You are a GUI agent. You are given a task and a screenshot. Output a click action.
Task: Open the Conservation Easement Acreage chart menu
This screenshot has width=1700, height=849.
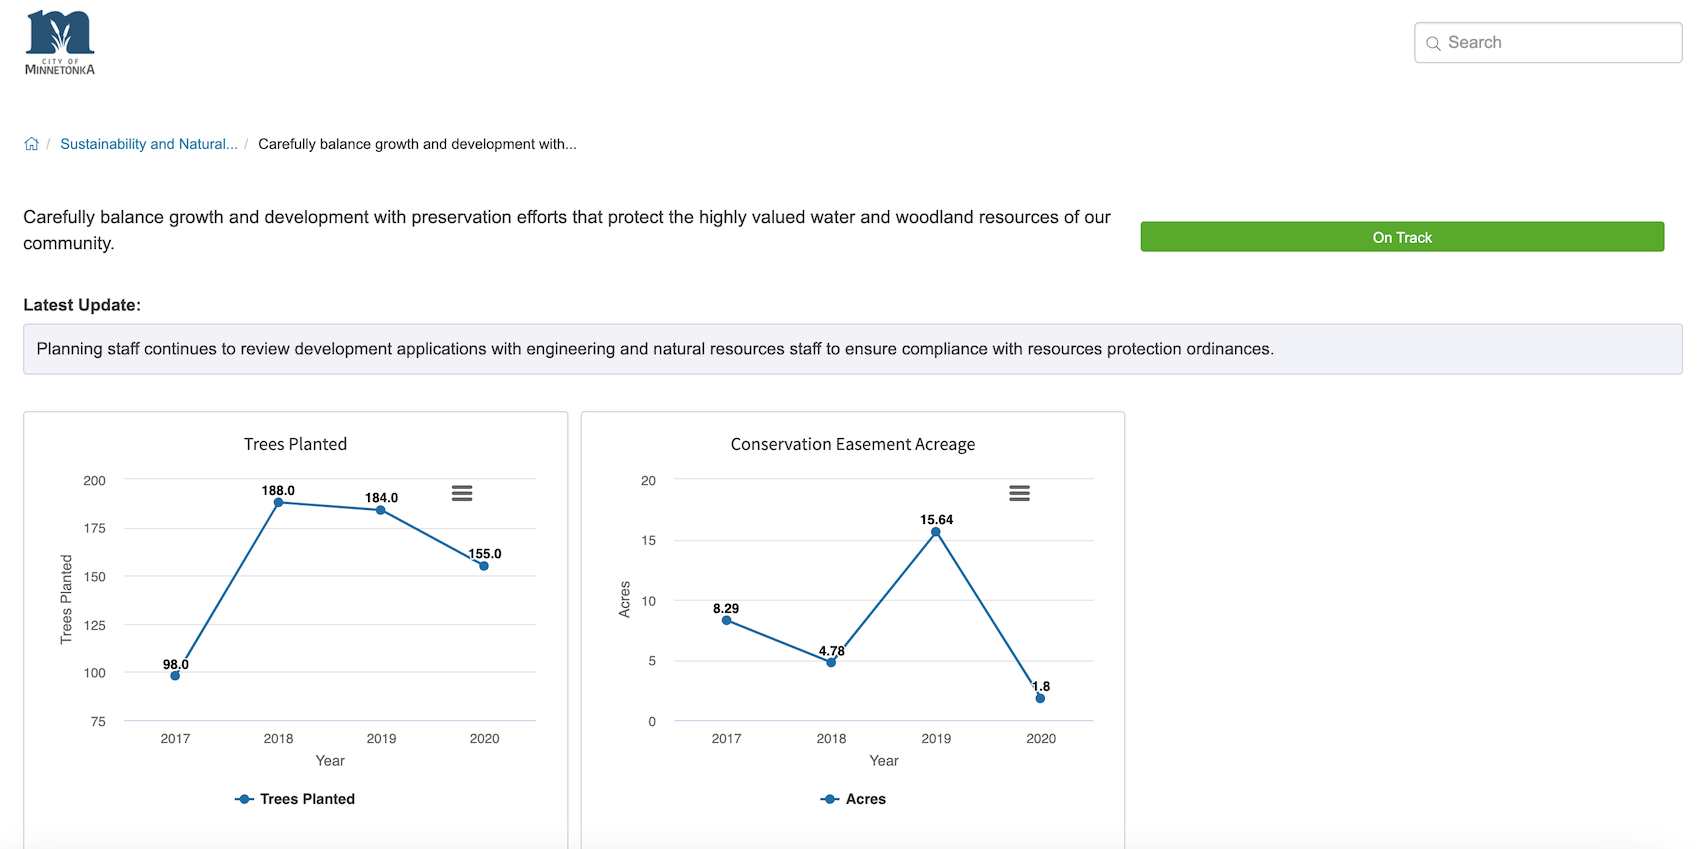(1019, 493)
